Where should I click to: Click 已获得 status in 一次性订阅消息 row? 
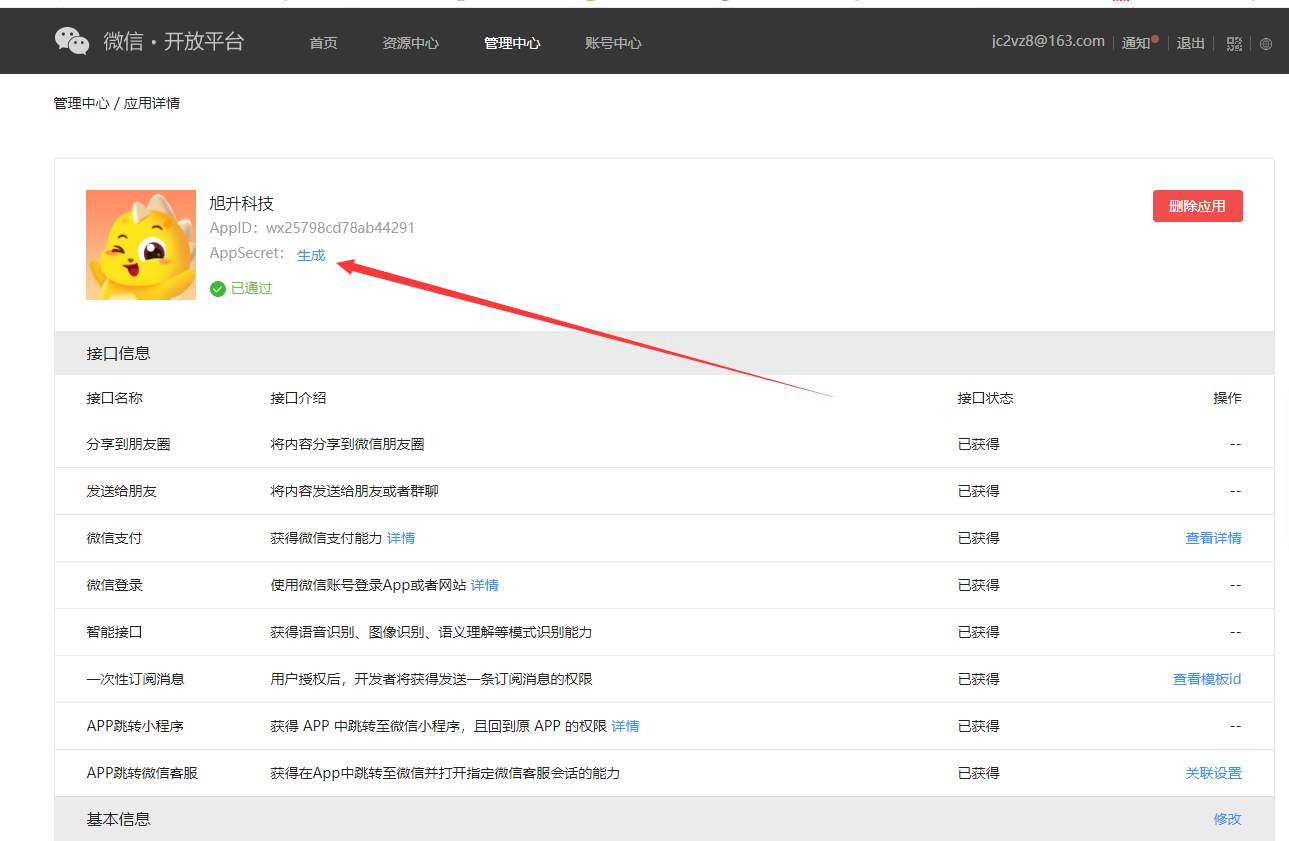point(978,679)
